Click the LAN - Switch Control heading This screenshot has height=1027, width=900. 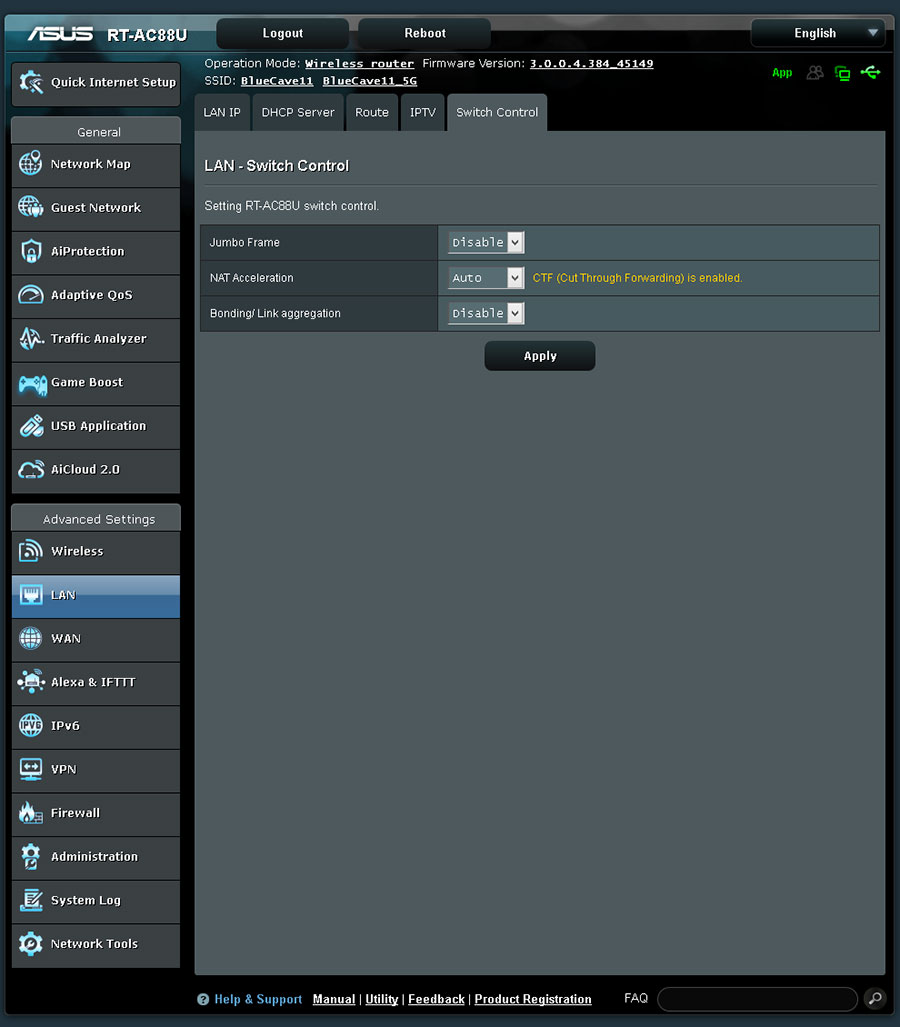point(276,166)
